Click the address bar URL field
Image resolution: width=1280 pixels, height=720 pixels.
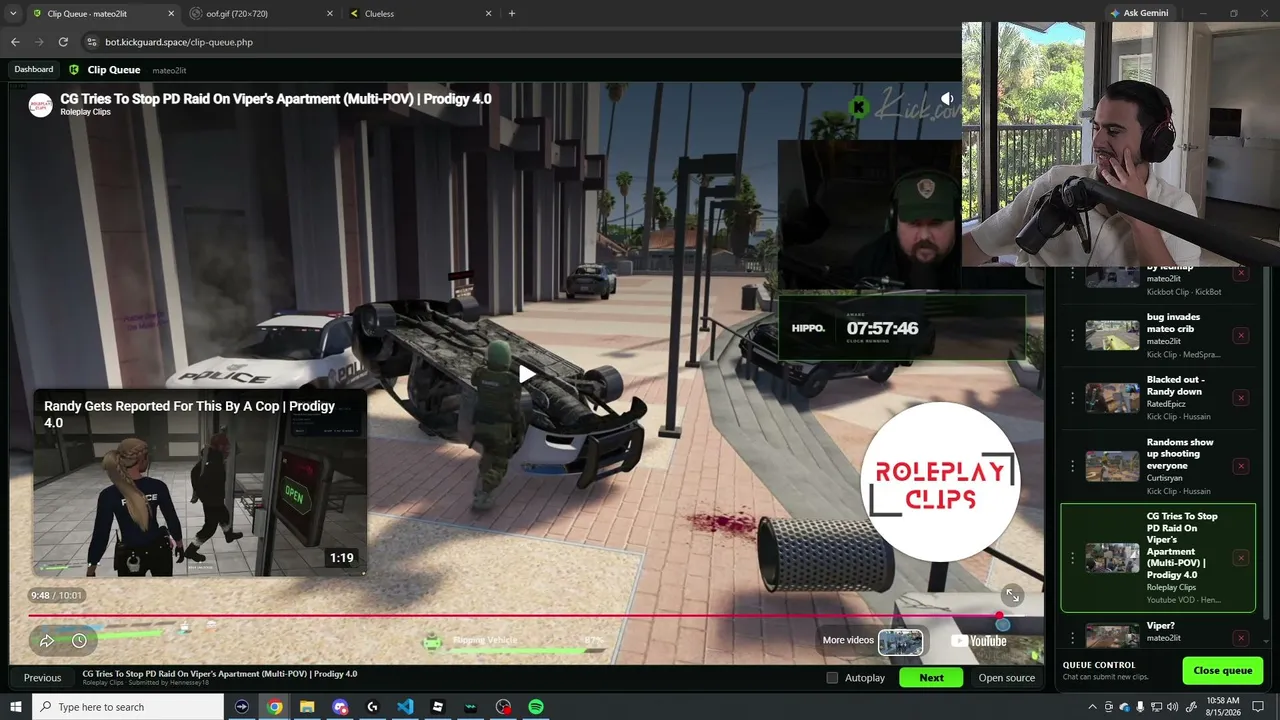[520, 42]
